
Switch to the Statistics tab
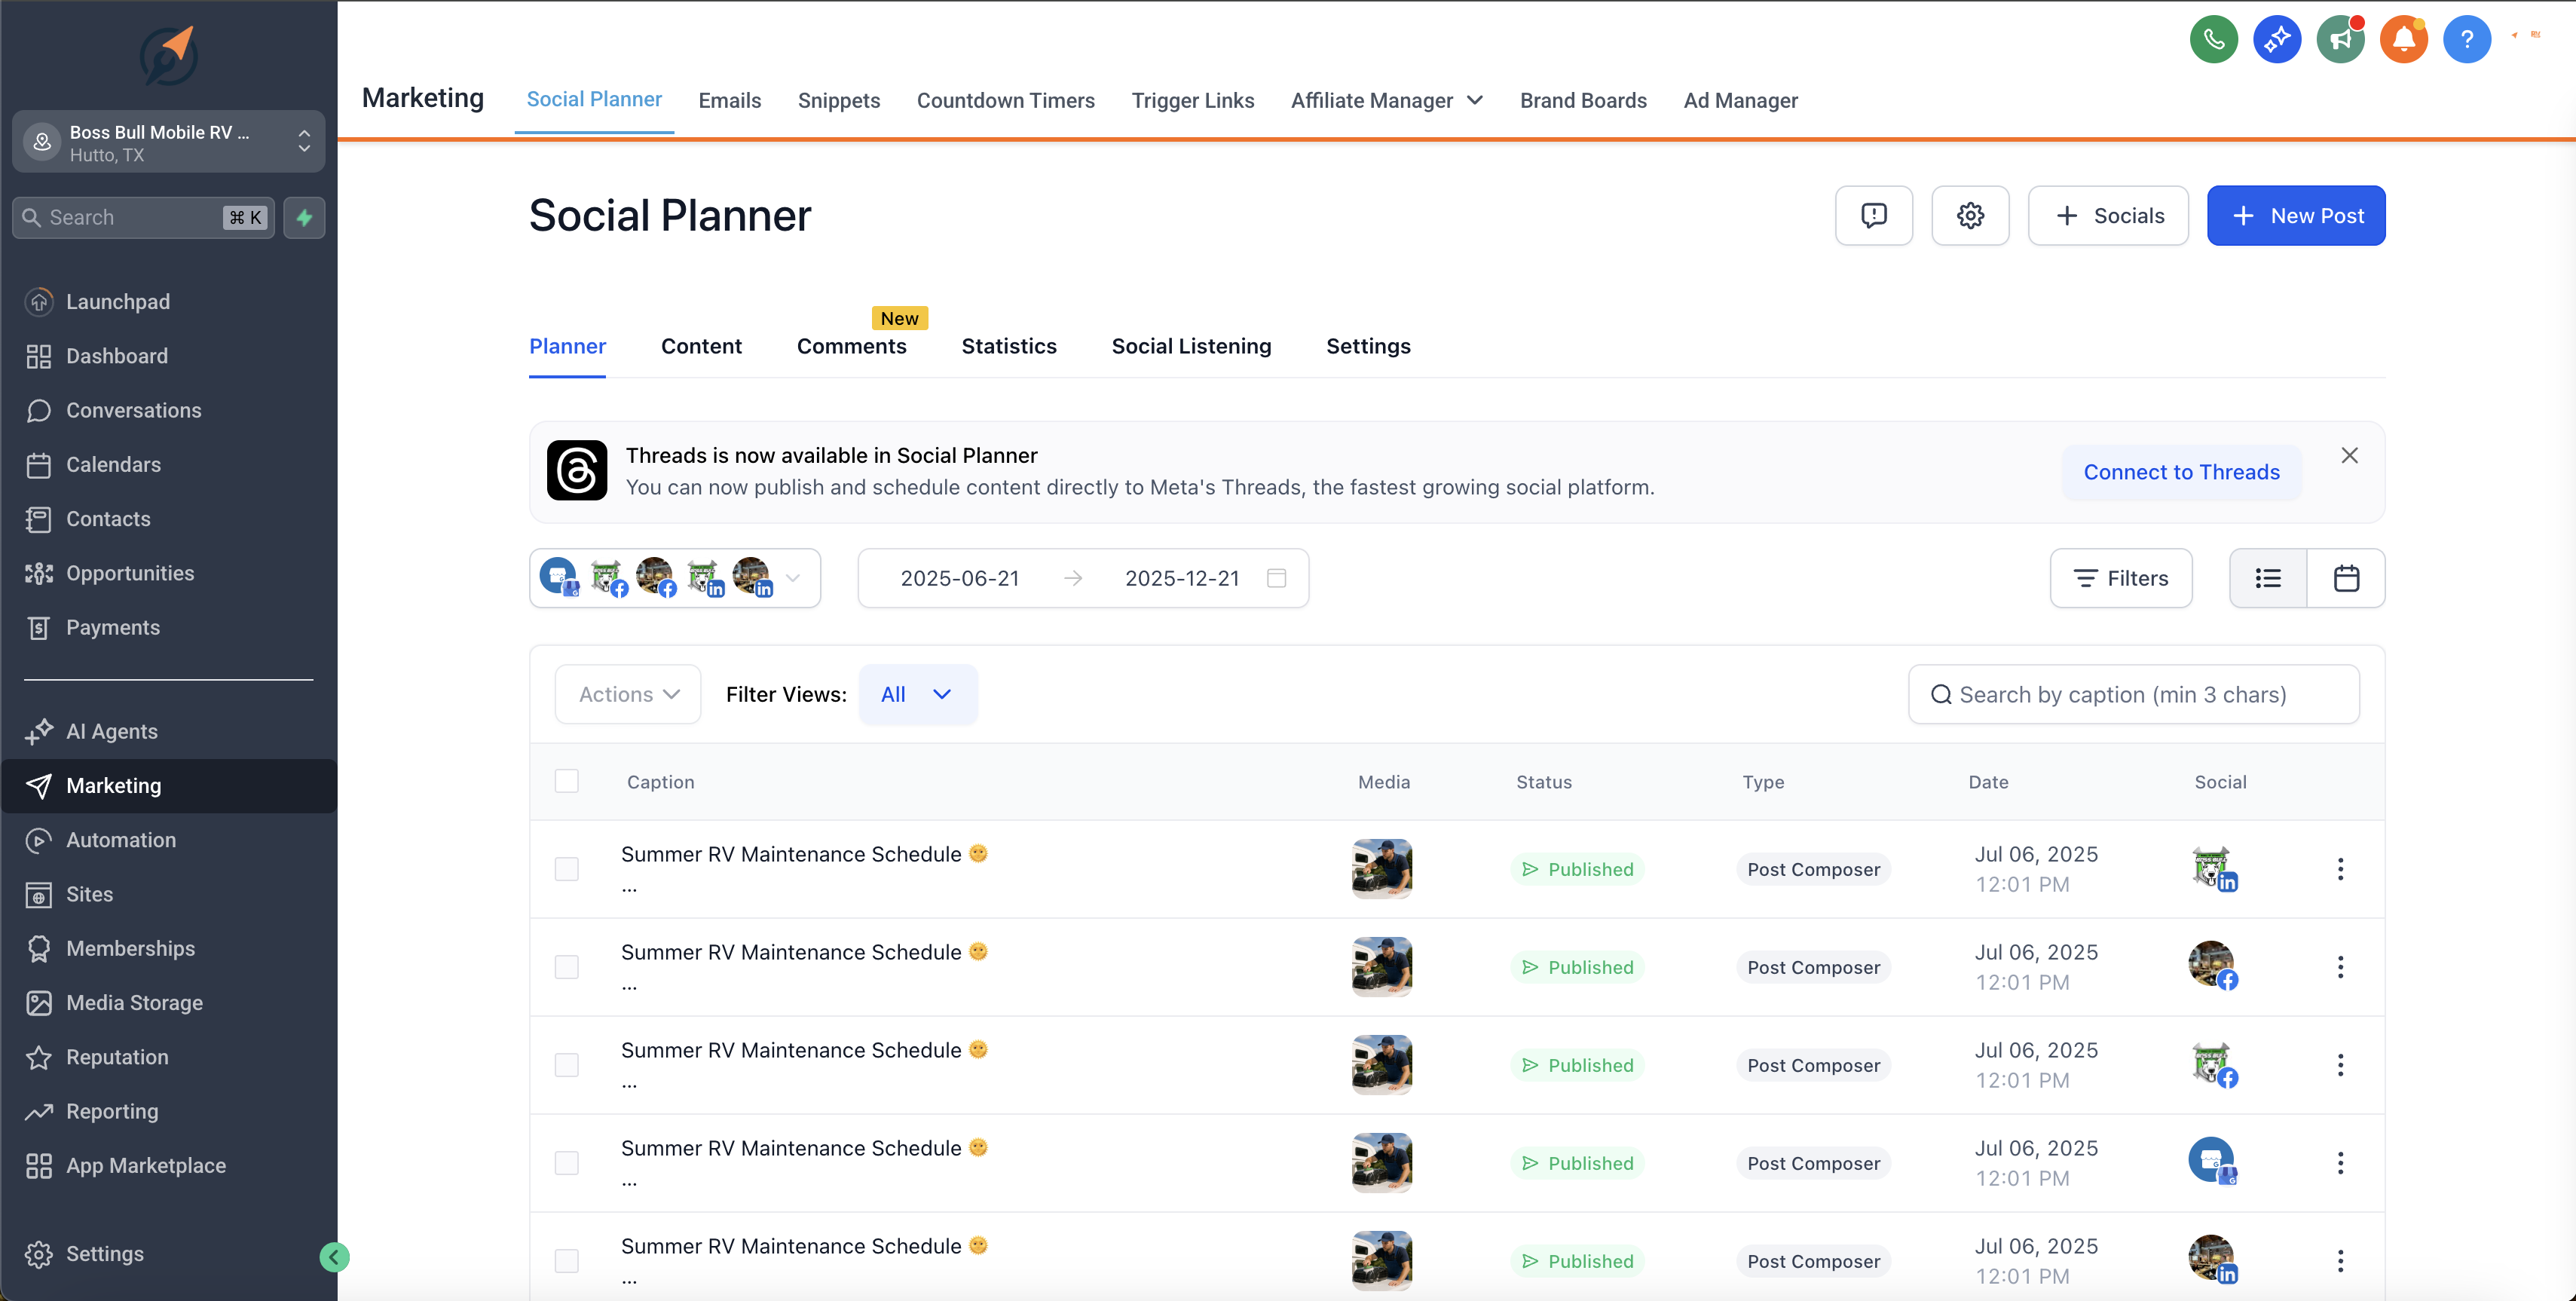click(1009, 346)
